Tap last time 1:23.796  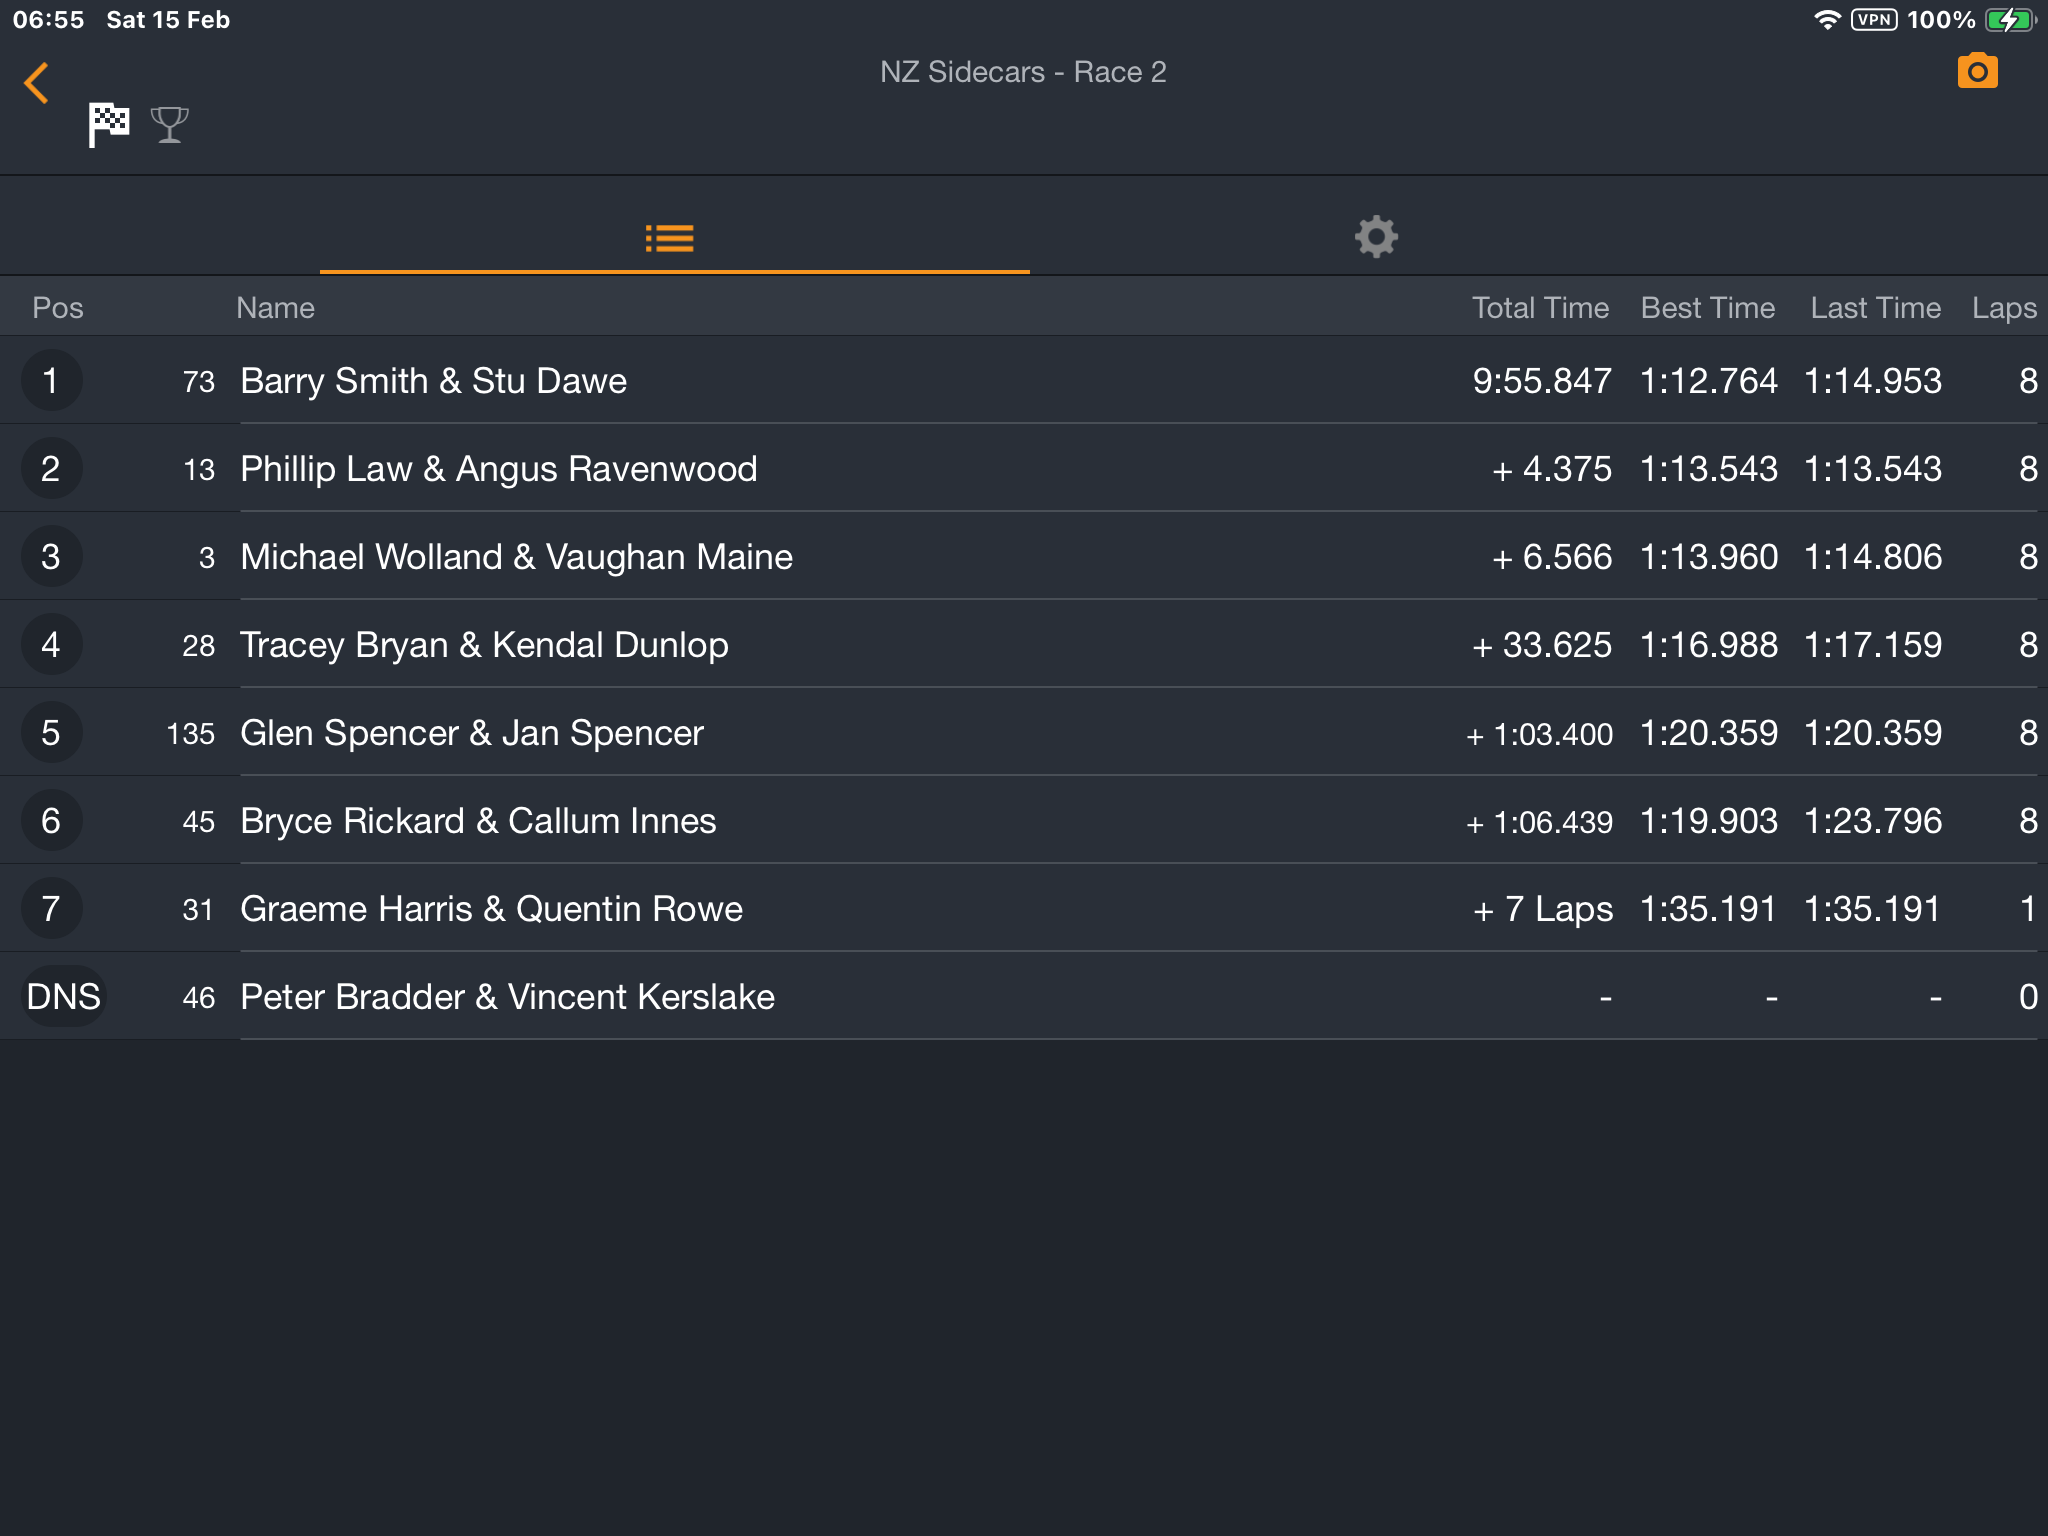(1873, 821)
